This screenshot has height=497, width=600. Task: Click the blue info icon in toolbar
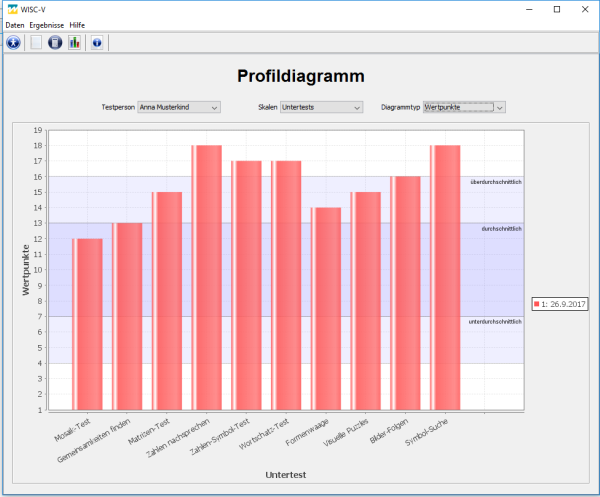tap(97, 42)
